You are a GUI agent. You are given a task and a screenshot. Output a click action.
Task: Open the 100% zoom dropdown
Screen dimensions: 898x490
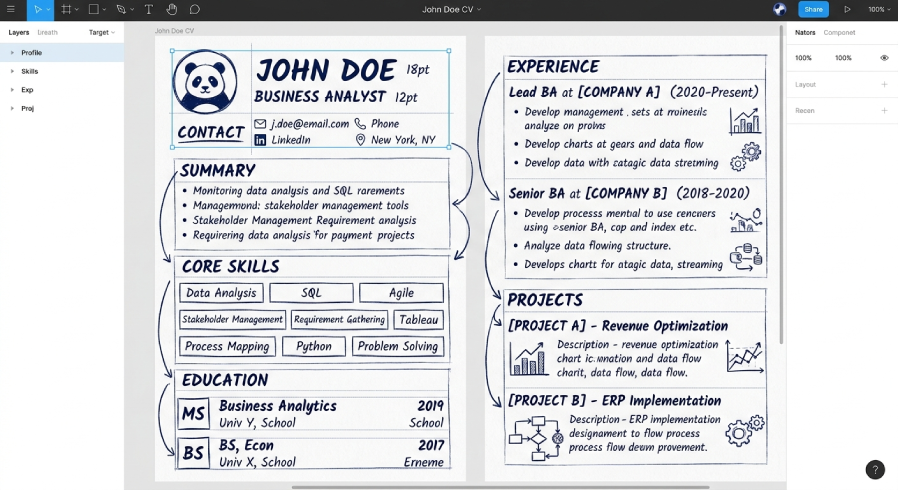pyautogui.click(x=878, y=10)
